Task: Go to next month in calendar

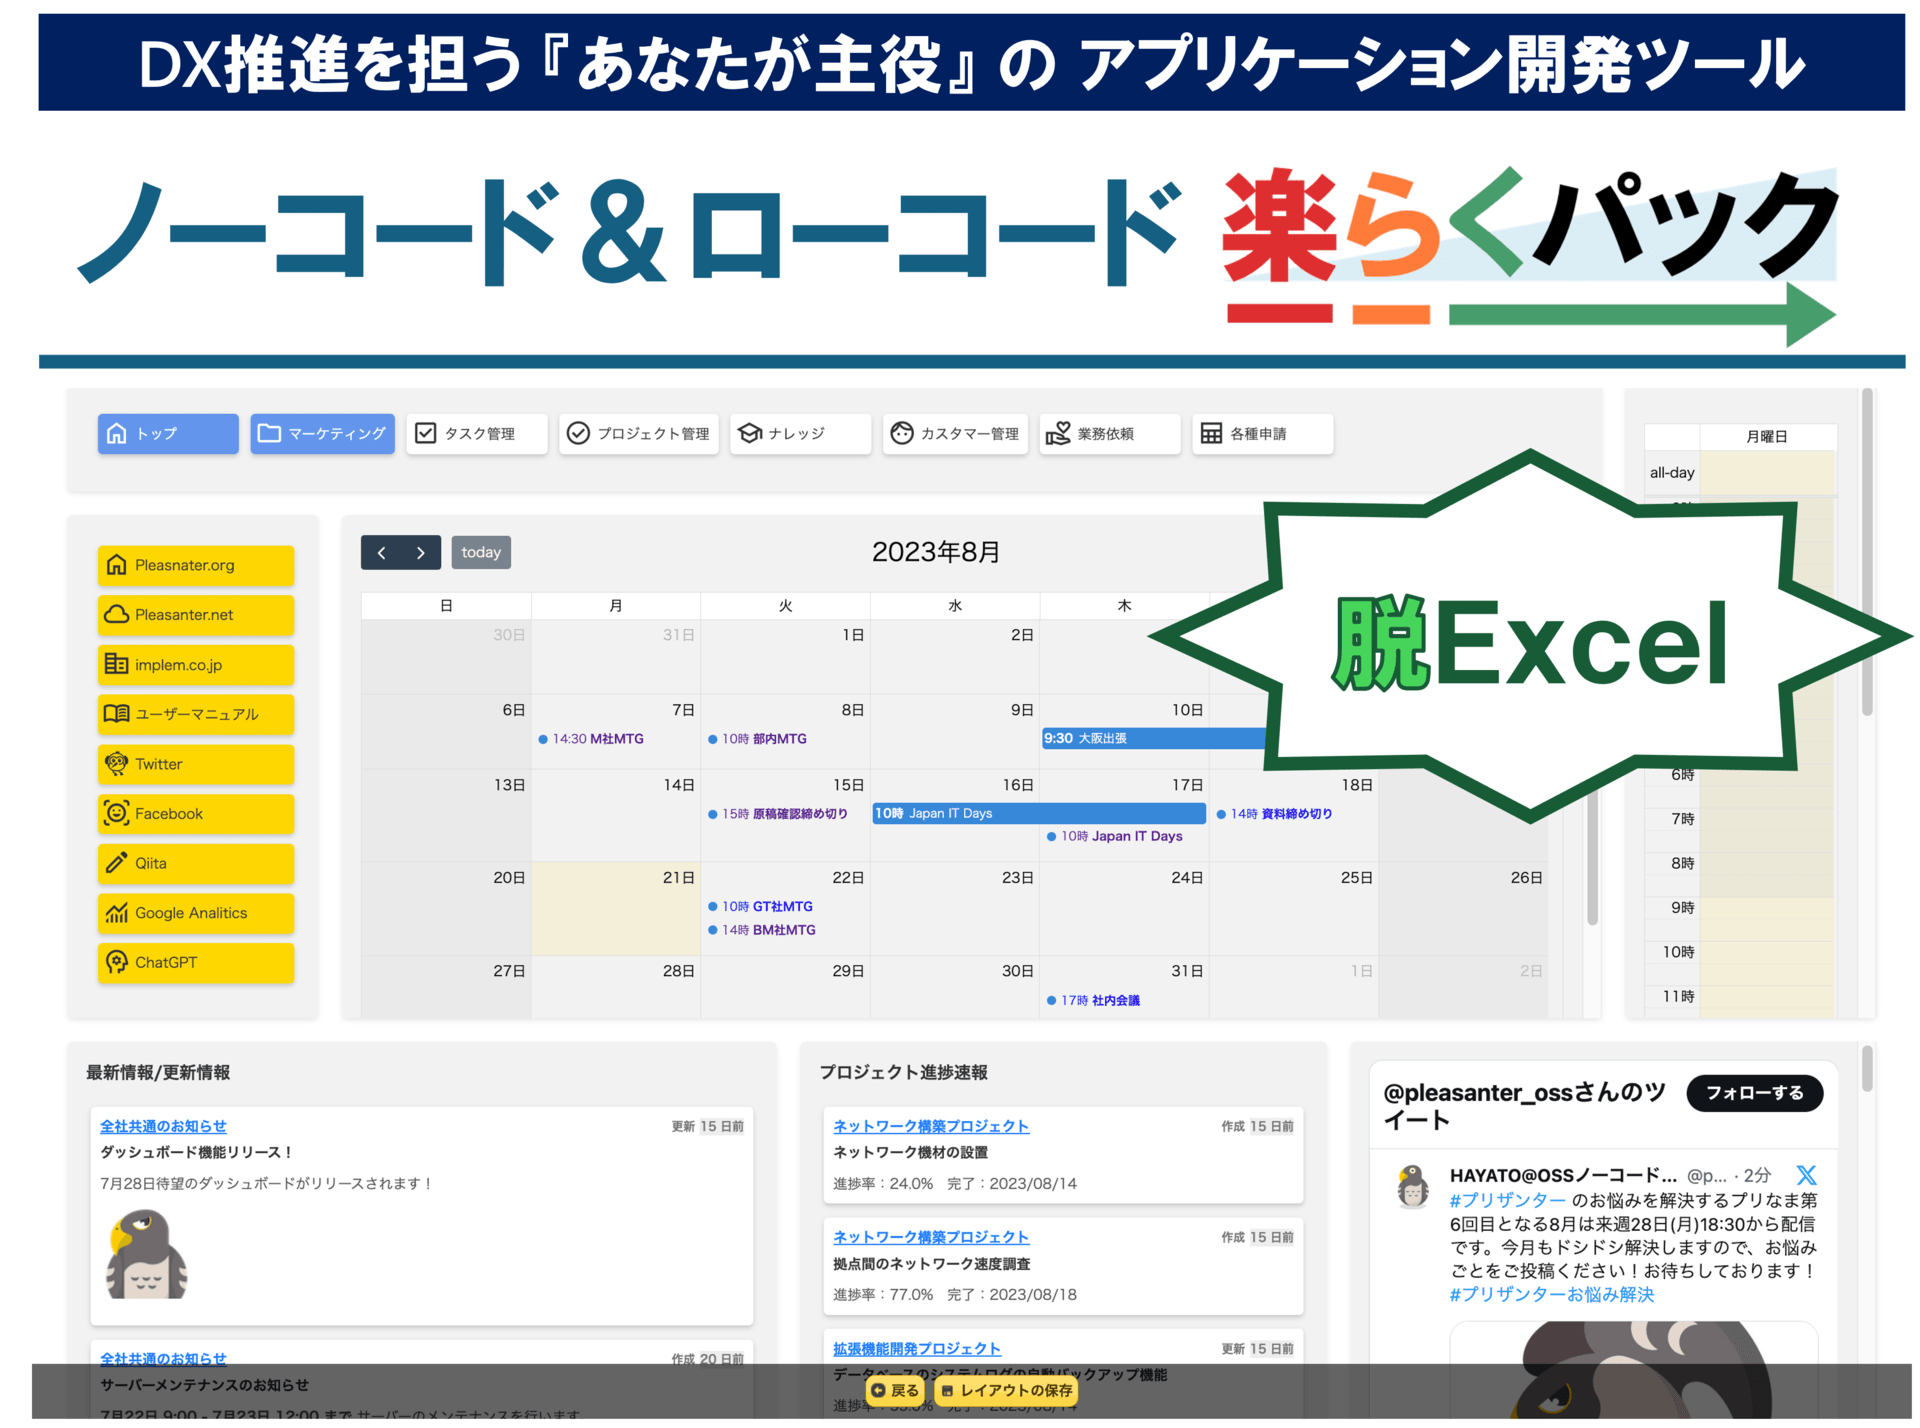Action: 421,552
